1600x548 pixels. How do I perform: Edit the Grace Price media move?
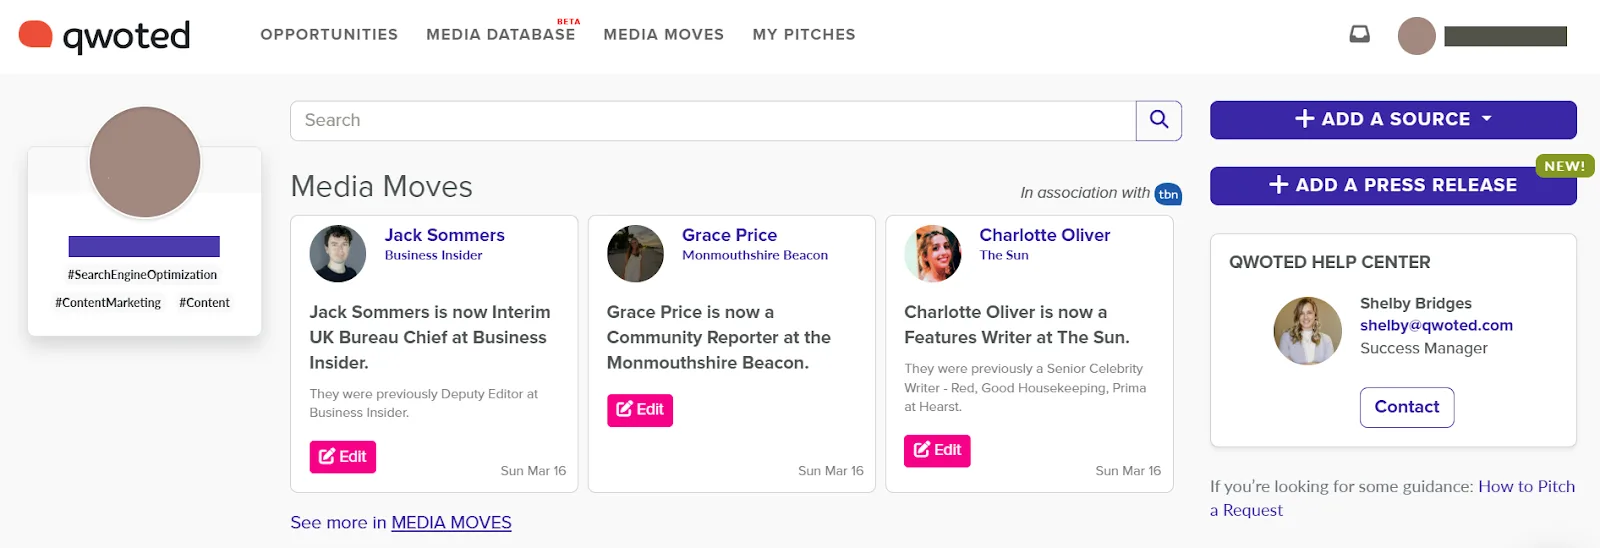pos(640,410)
